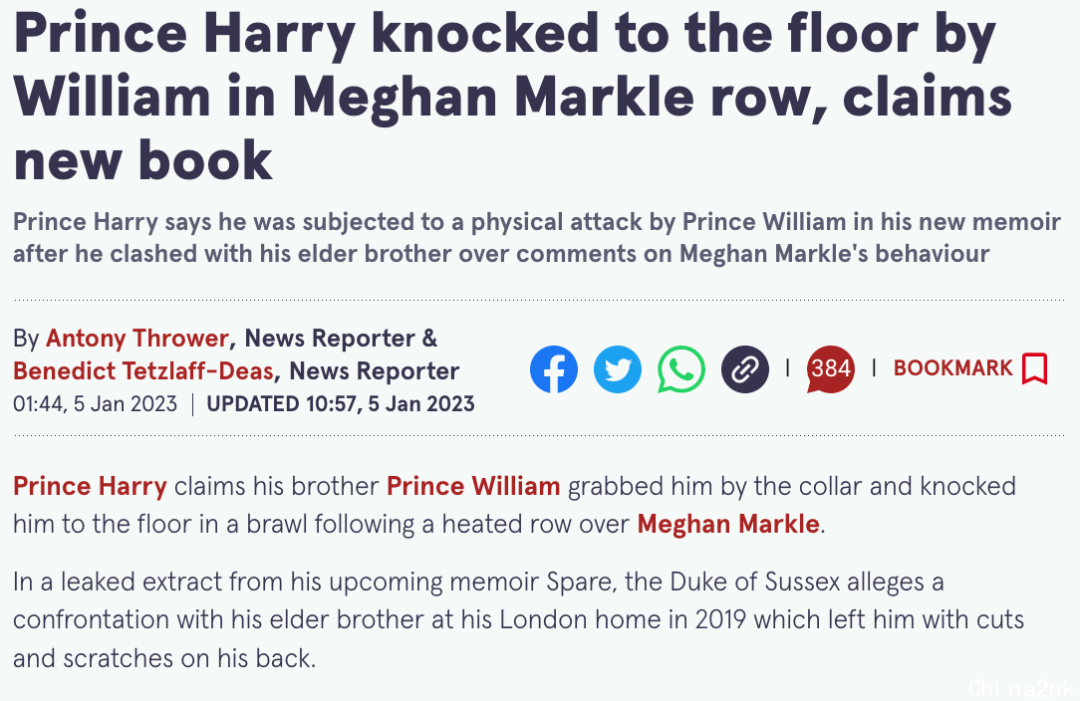Click the main article headline

pos(513,96)
